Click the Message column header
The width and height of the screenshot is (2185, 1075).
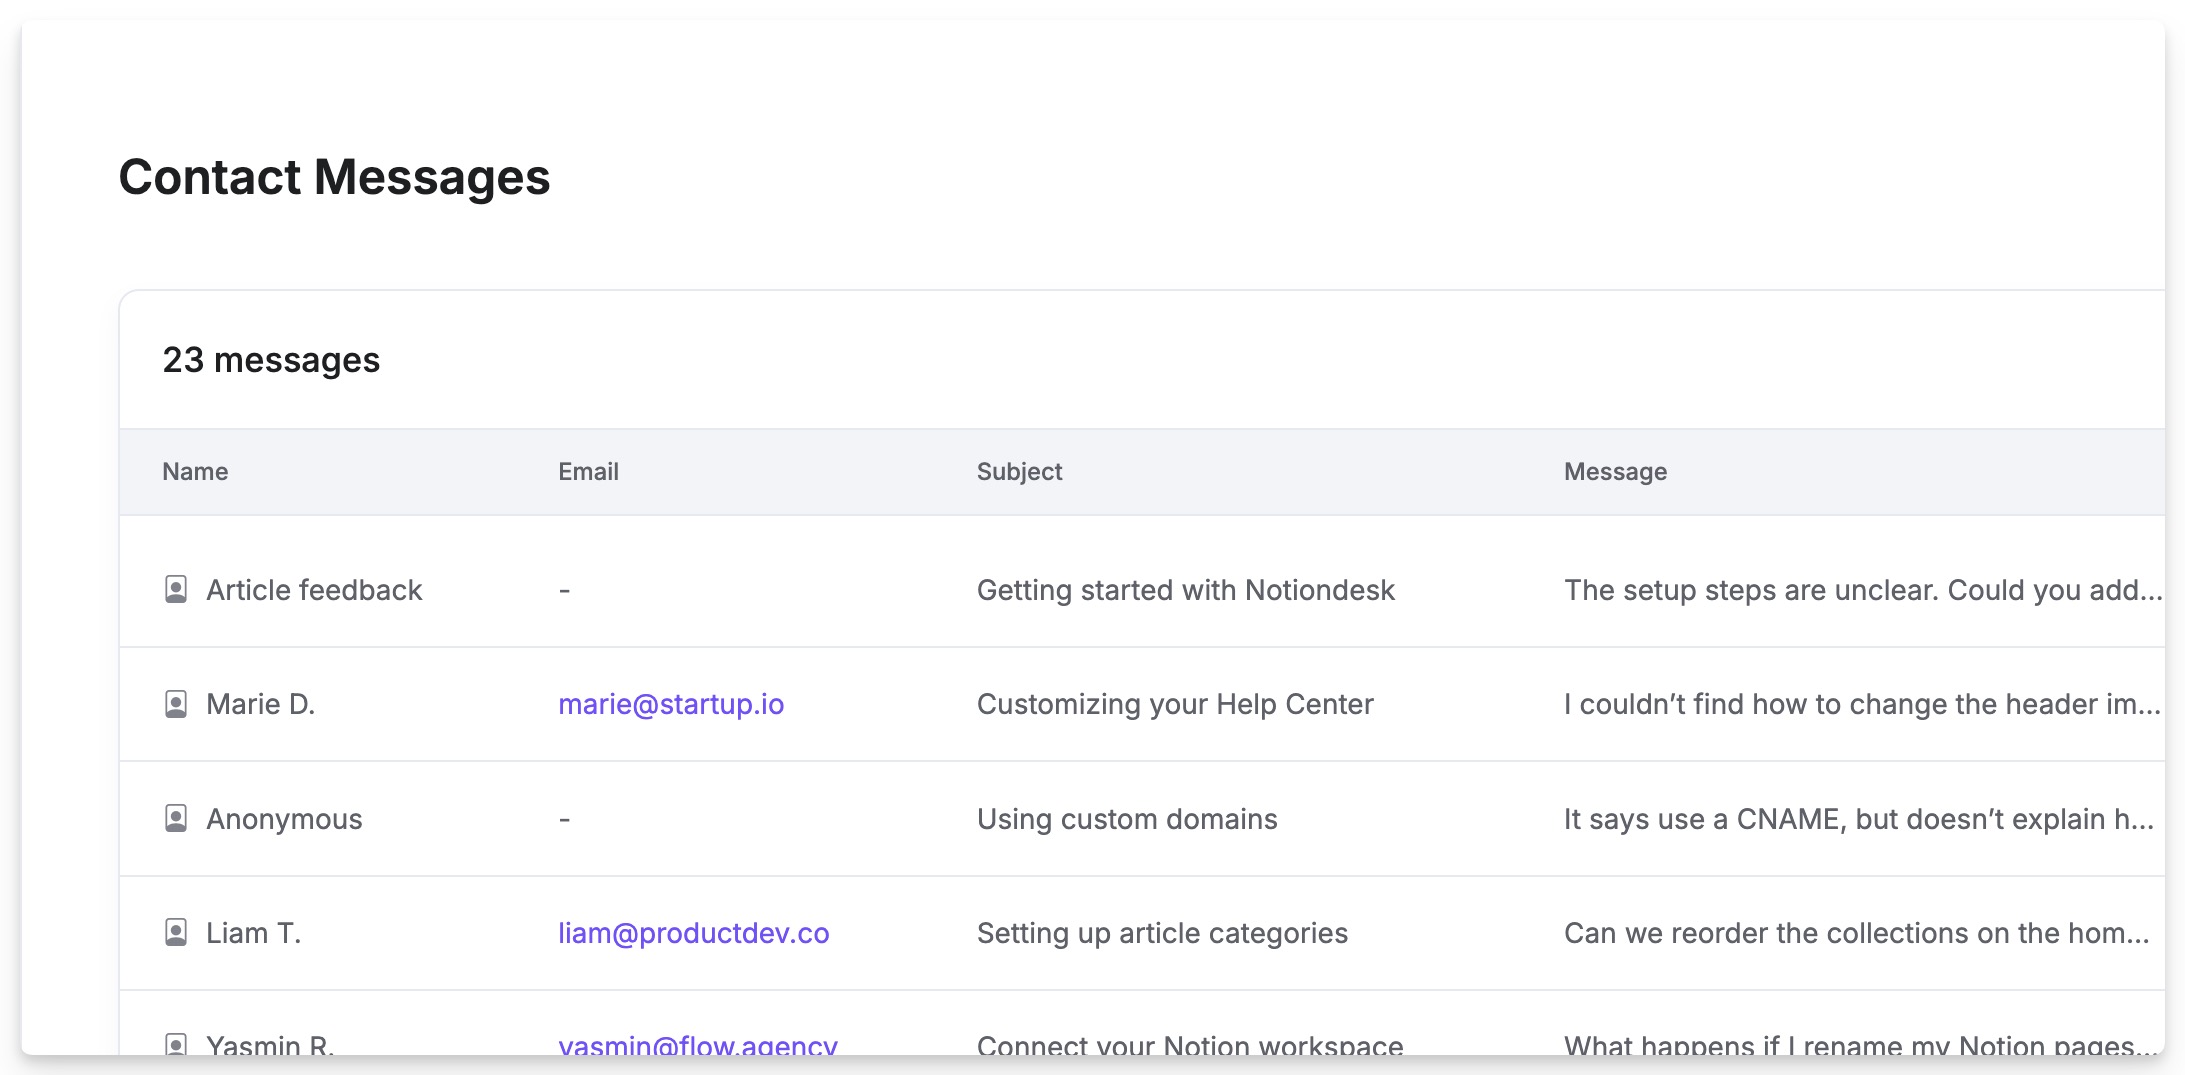pyautogui.click(x=1615, y=472)
